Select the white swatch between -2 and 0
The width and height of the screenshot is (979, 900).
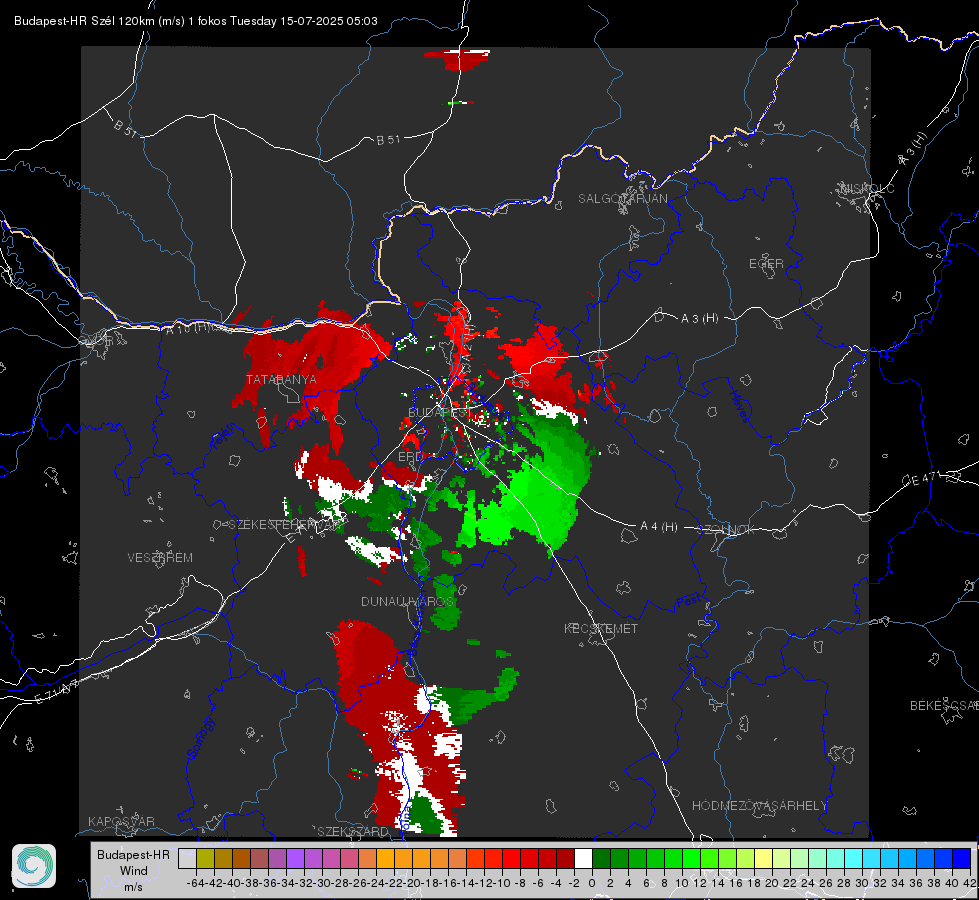[x=583, y=858]
